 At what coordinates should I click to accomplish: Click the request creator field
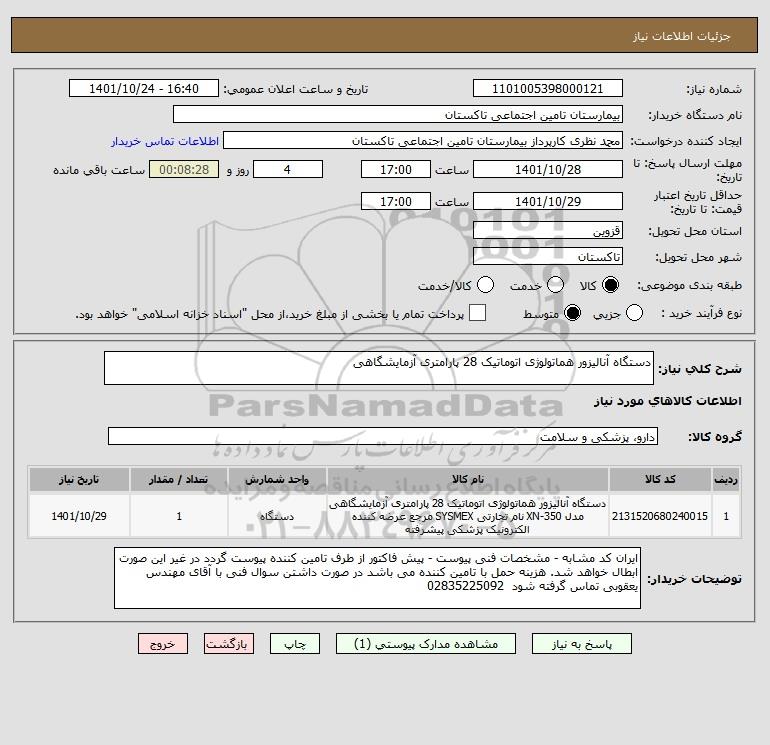423,140
